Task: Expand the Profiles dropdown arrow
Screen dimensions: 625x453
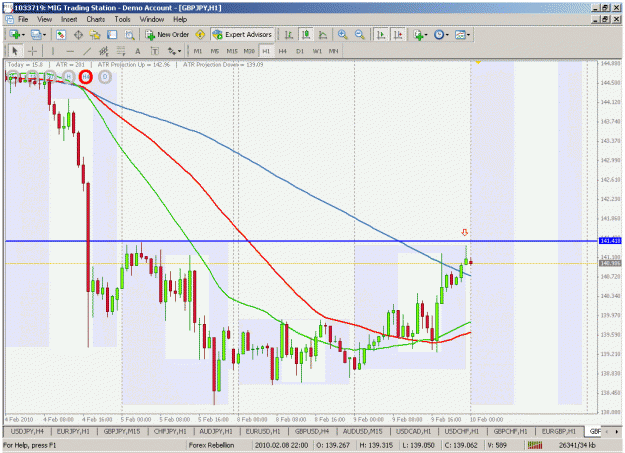Action: point(44,35)
